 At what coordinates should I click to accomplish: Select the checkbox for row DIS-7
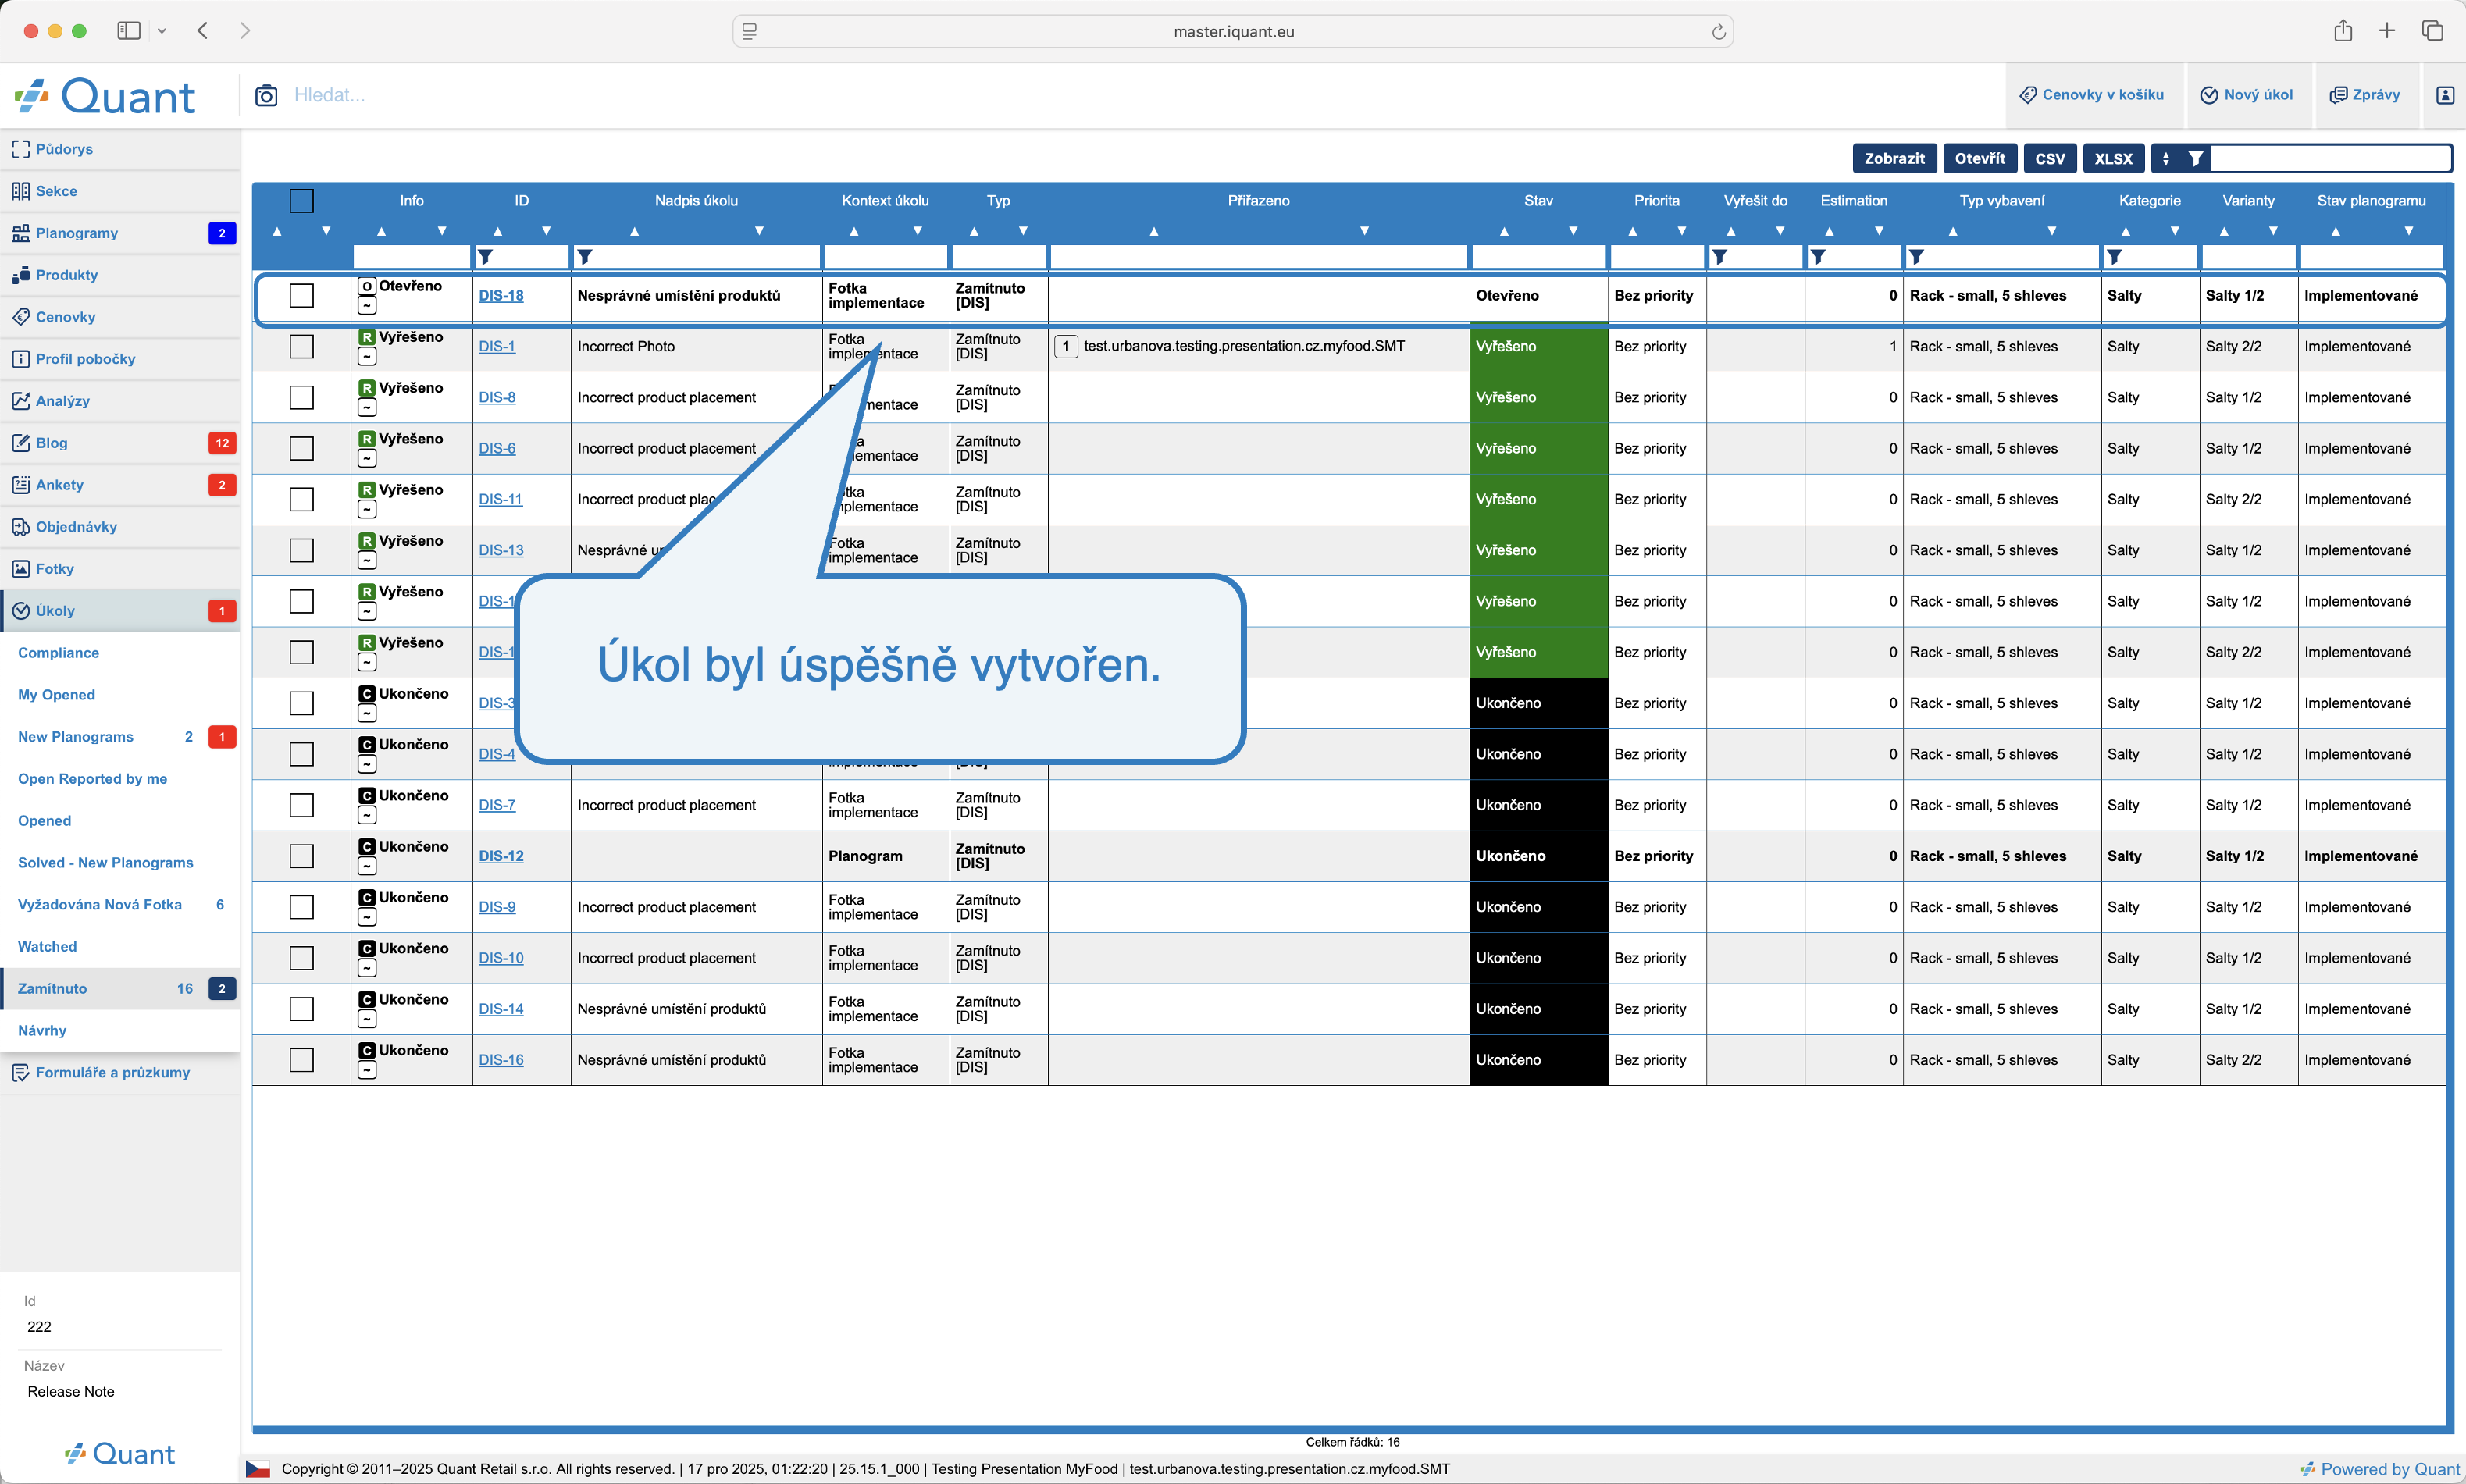301,806
